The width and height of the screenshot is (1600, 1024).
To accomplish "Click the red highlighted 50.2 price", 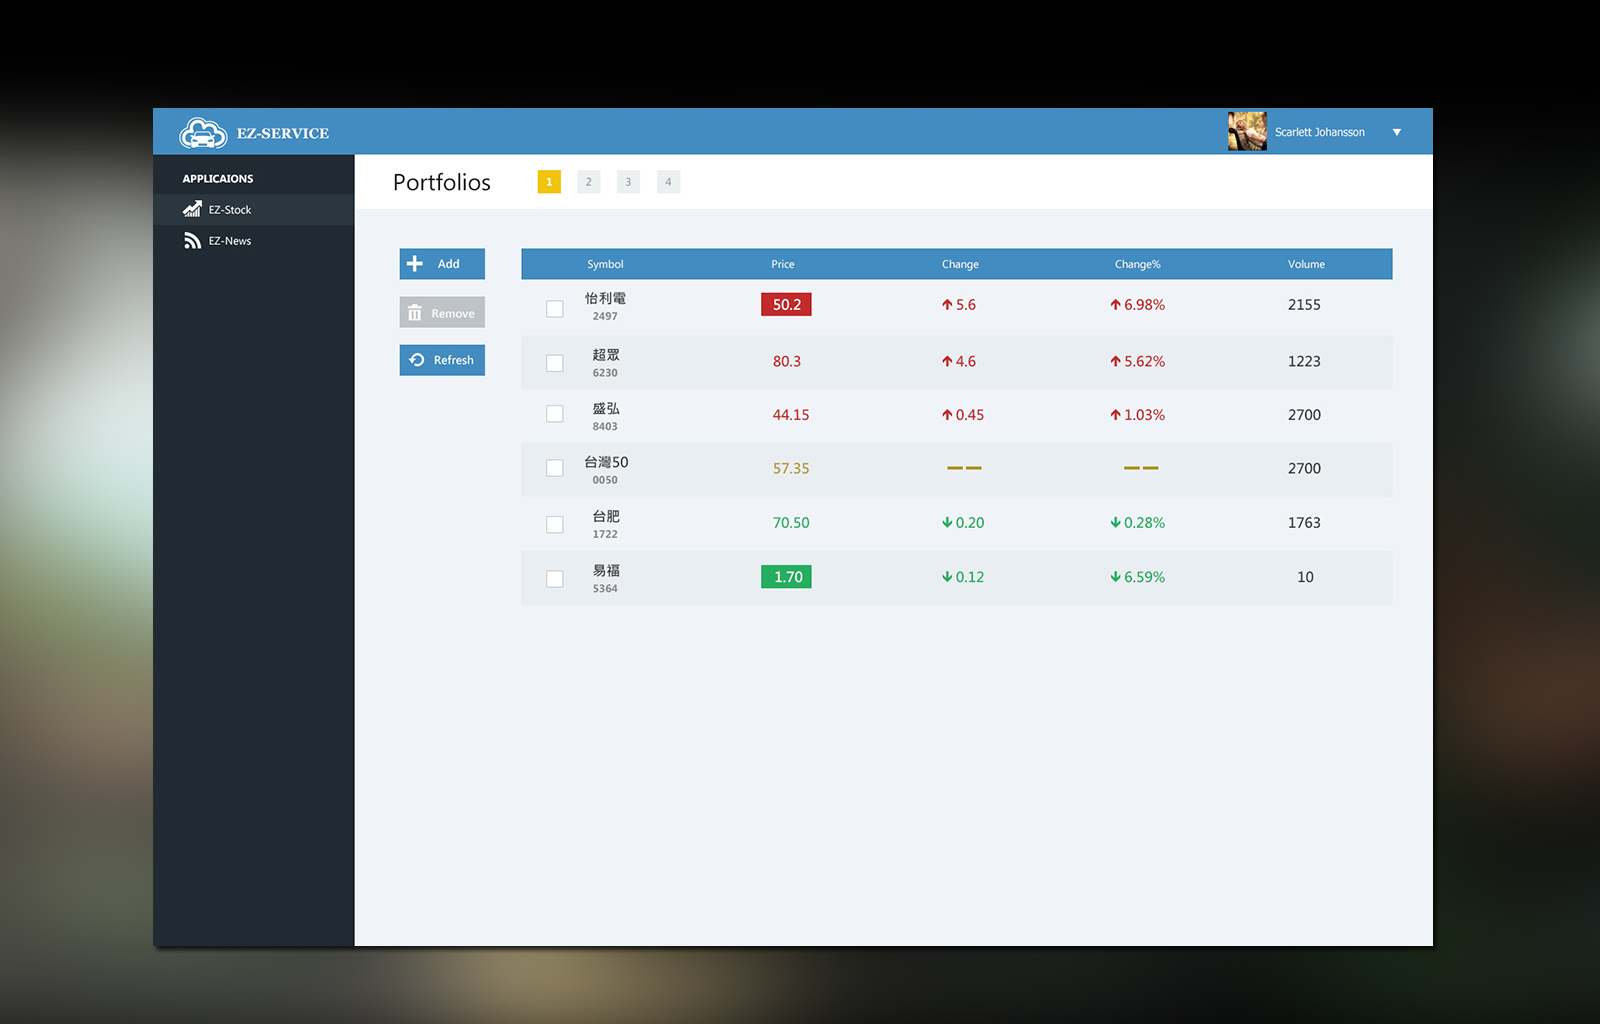I will [x=786, y=305].
